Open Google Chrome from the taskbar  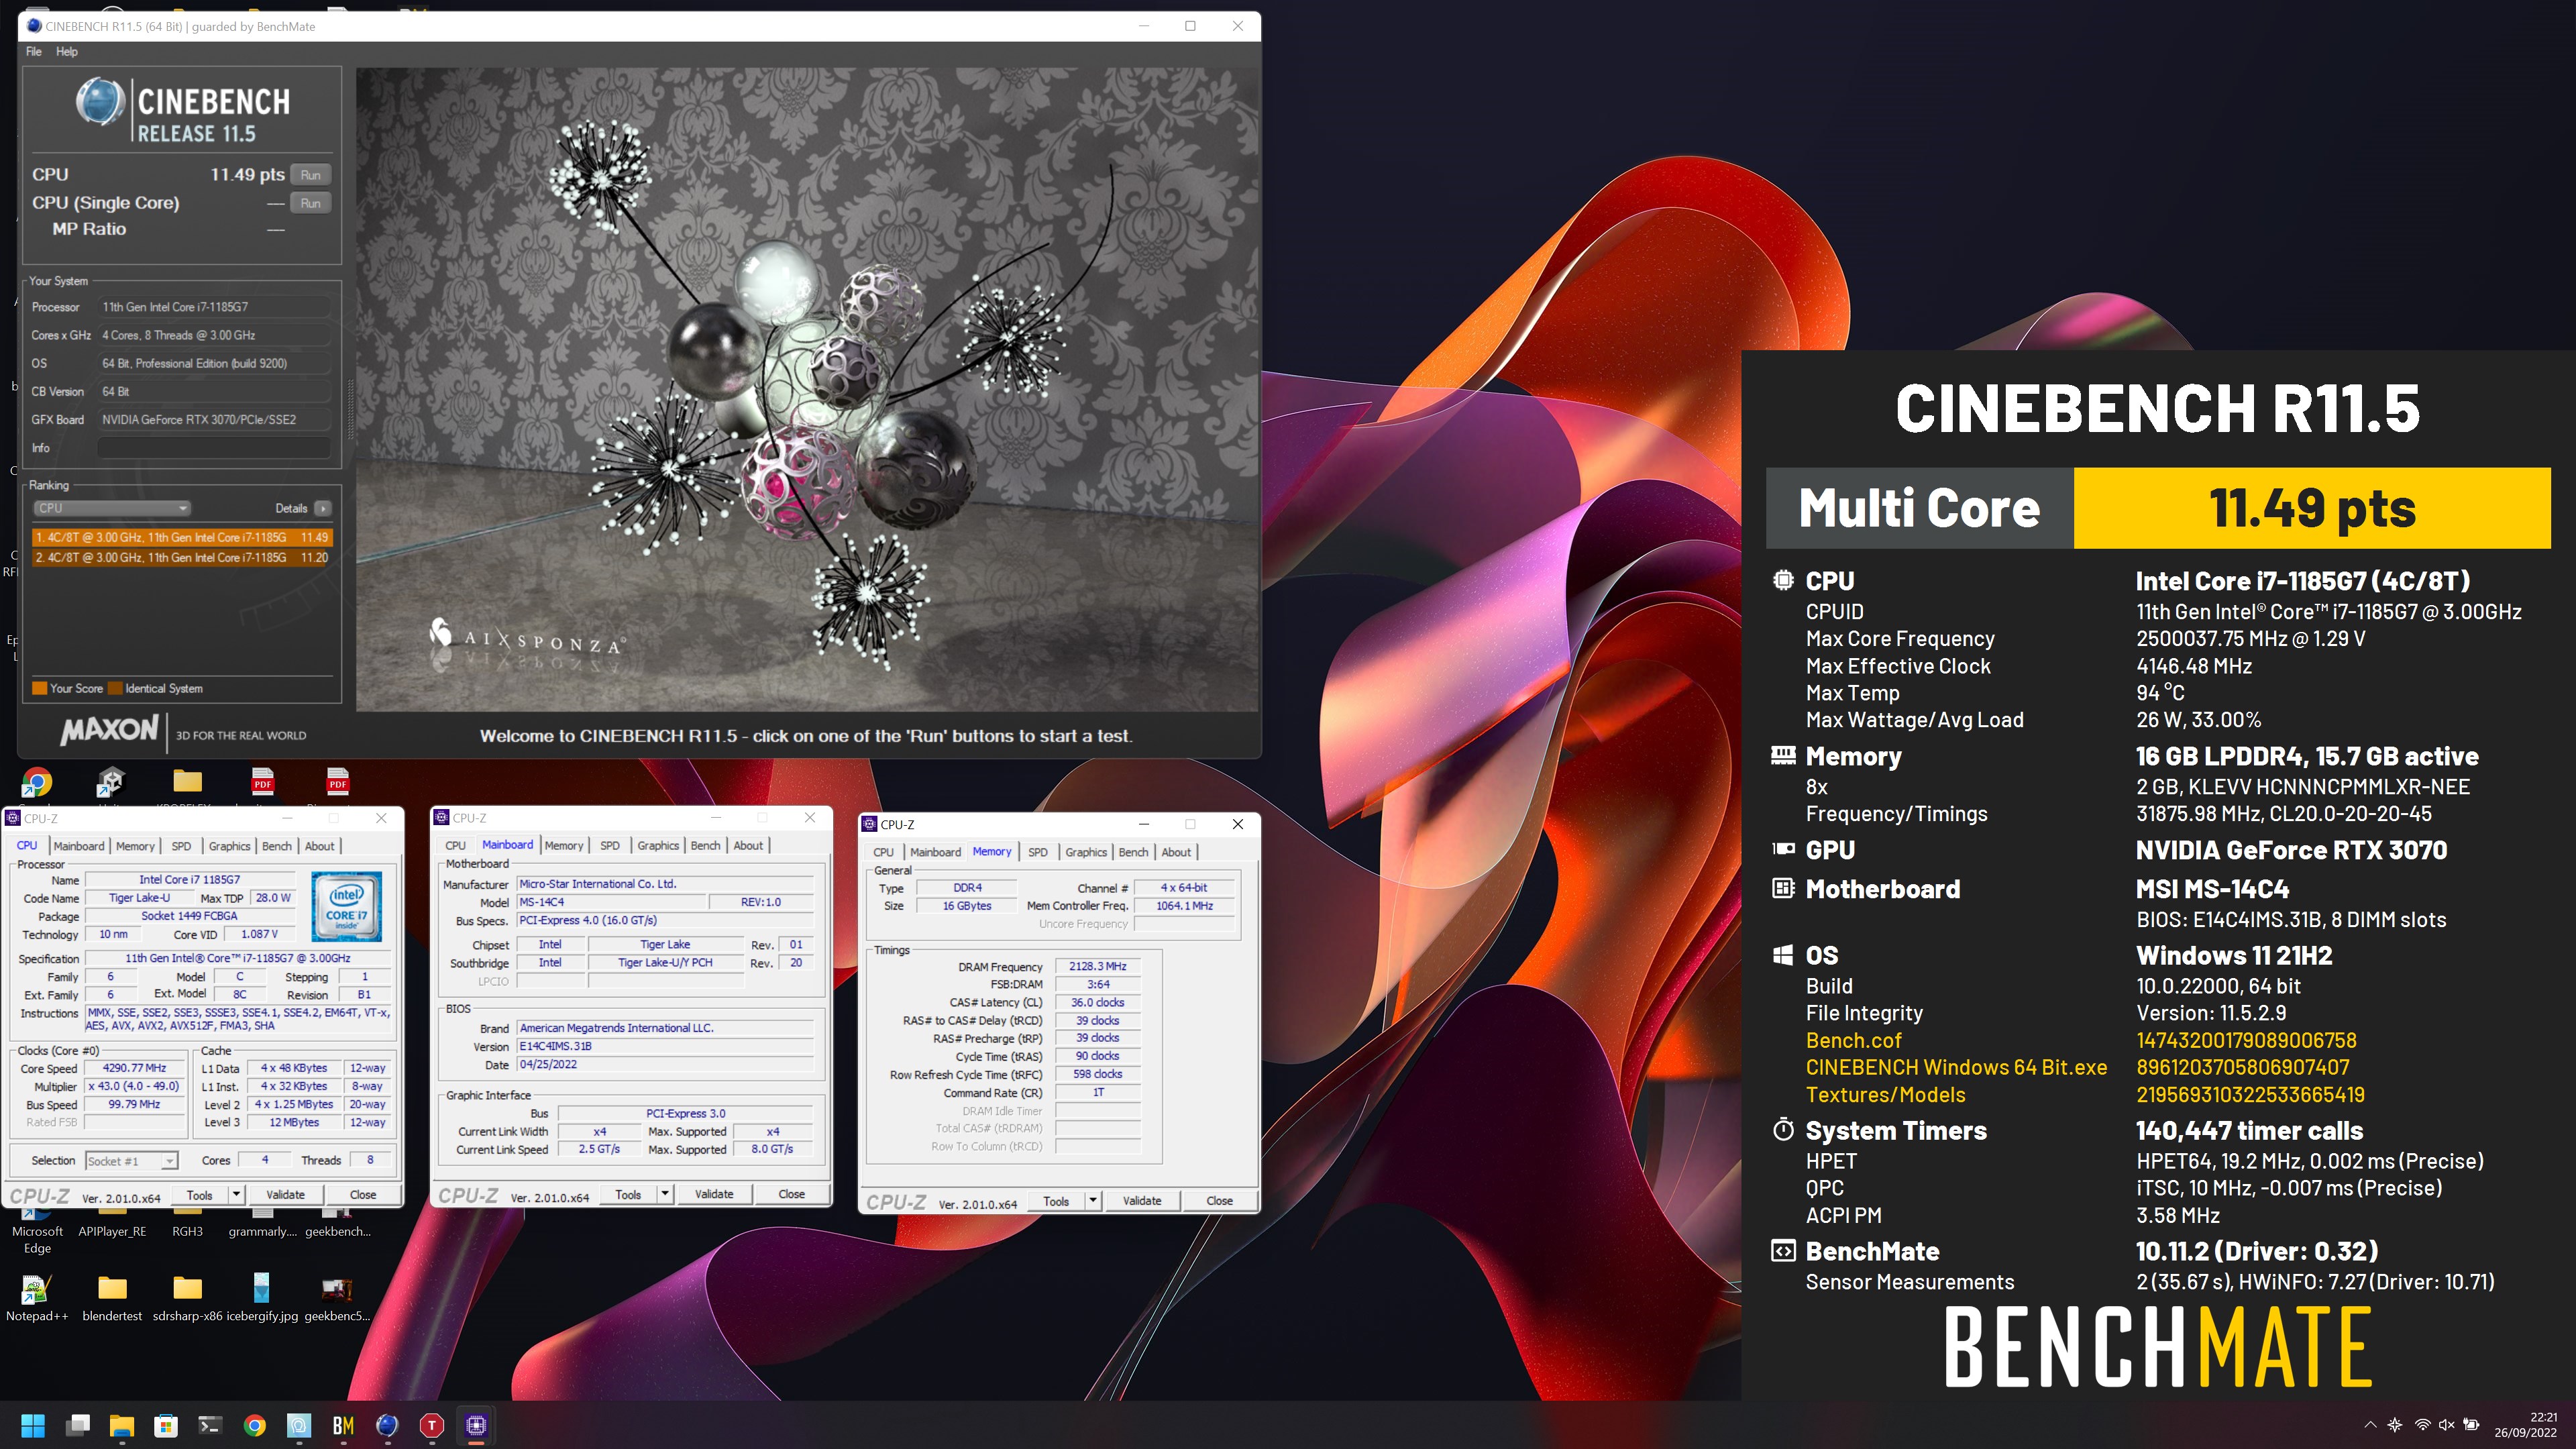255,1425
